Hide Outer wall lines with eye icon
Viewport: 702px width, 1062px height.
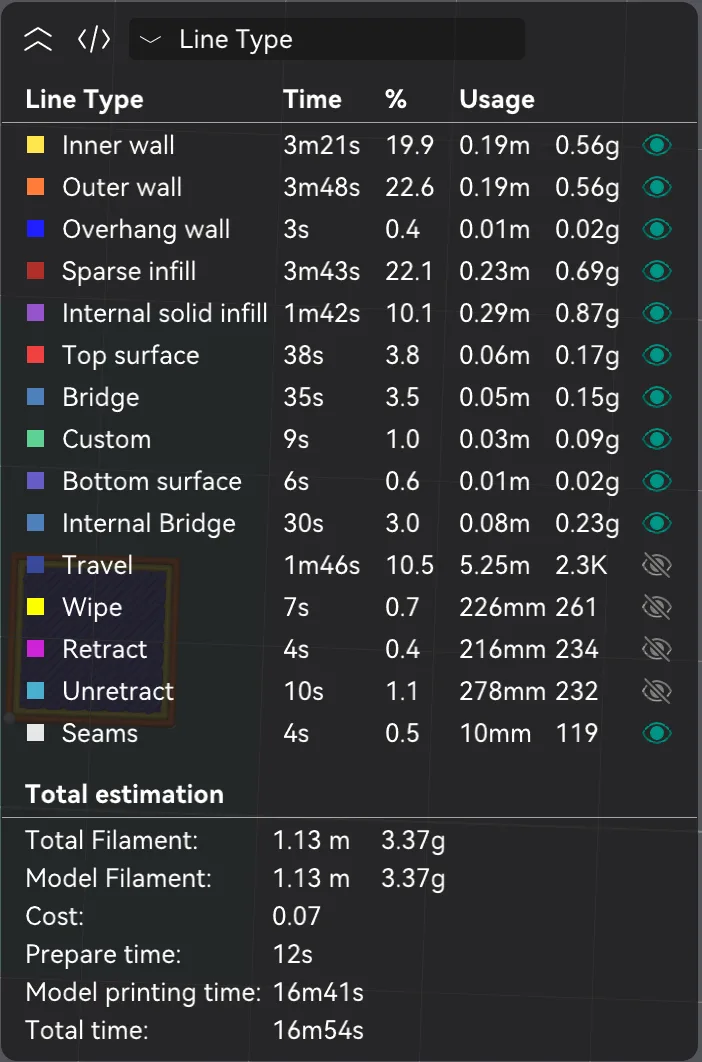pos(657,187)
